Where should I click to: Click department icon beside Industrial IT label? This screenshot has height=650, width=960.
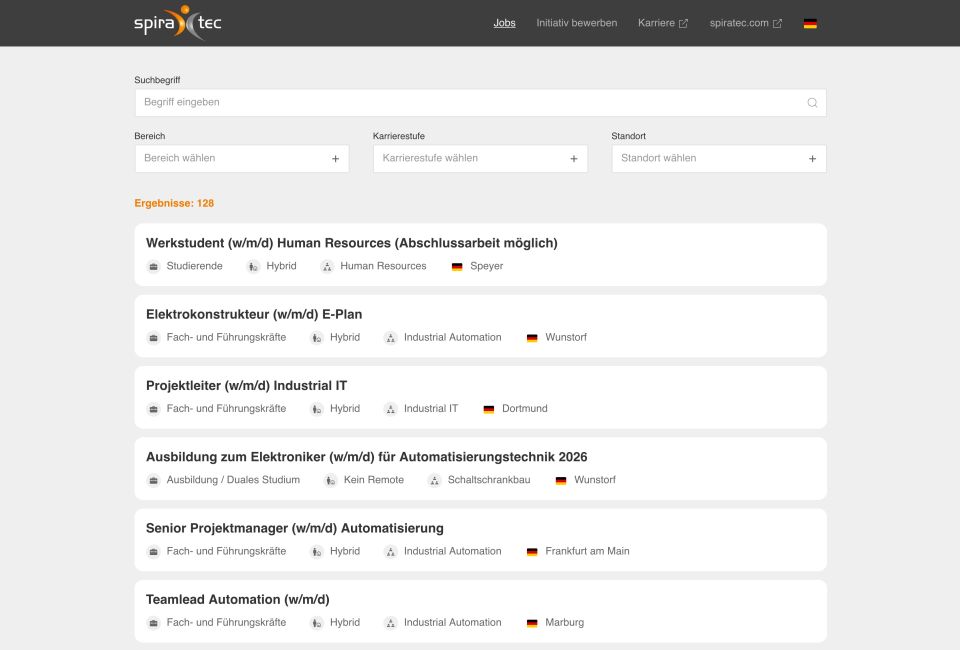[x=391, y=409]
